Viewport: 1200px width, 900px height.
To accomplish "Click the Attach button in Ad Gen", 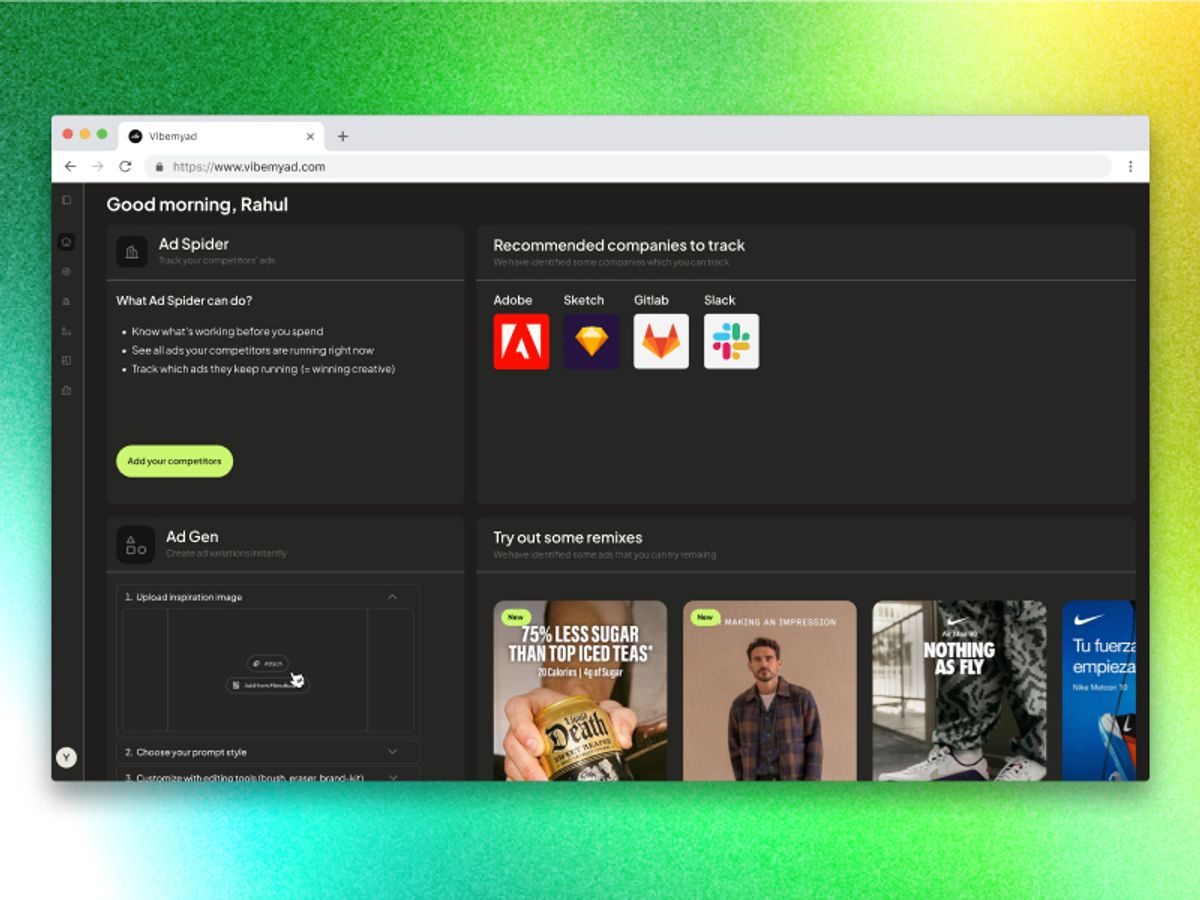I will coord(266,663).
